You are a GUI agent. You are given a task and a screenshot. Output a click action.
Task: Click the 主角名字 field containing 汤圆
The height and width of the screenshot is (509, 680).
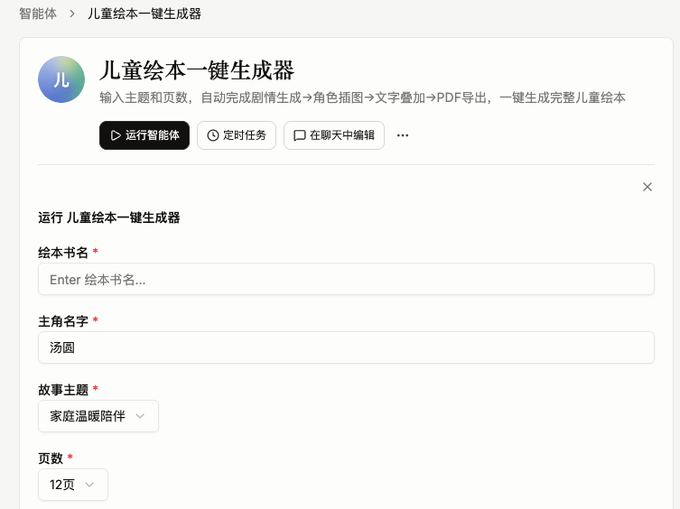[346, 347]
